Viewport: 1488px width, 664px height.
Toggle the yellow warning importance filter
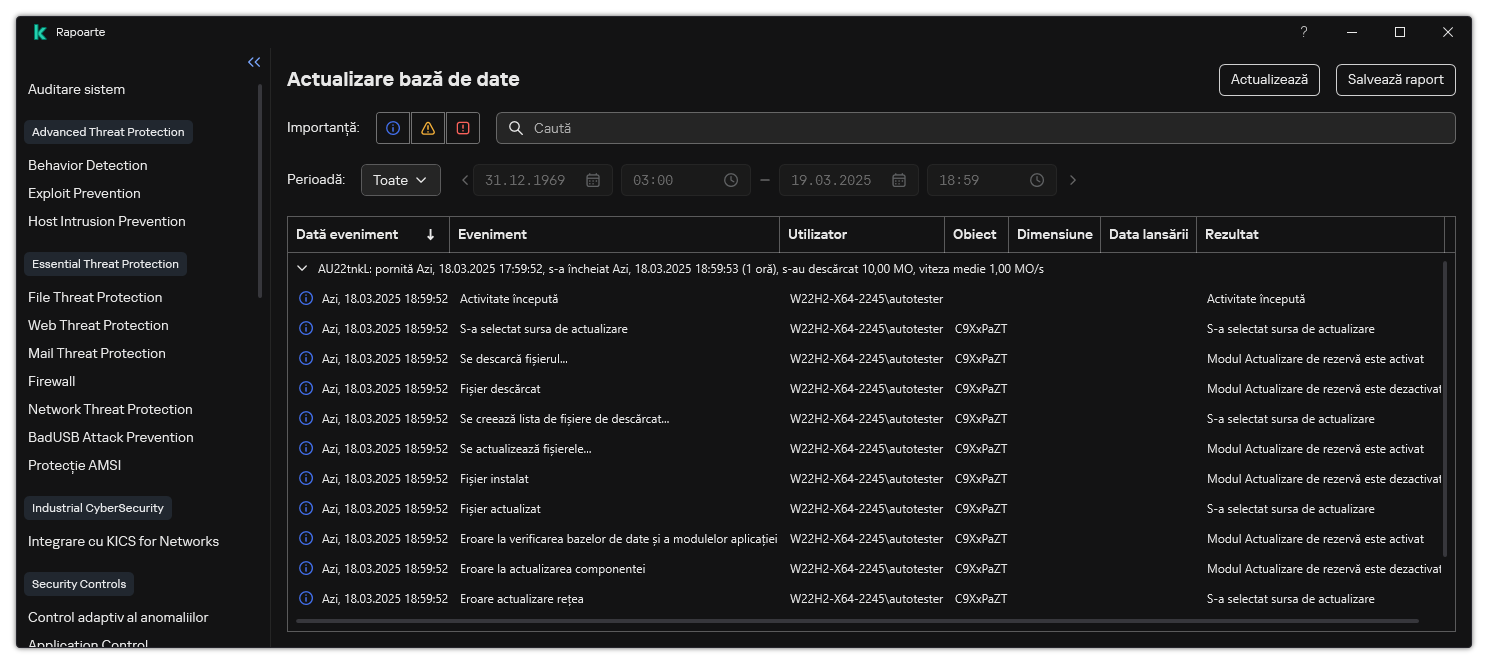428,128
